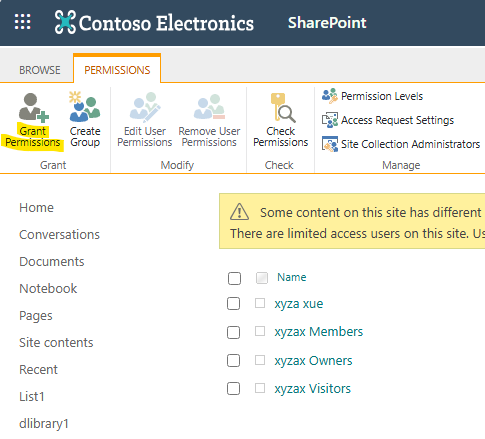Select the xyzax Members checkbox

click(233, 332)
